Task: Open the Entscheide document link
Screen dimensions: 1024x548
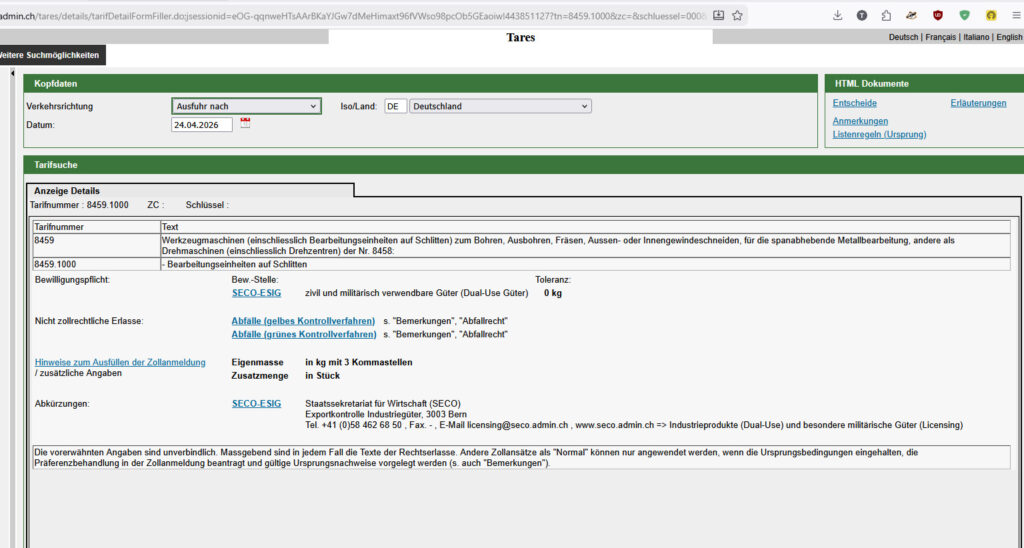Action: [855, 103]
